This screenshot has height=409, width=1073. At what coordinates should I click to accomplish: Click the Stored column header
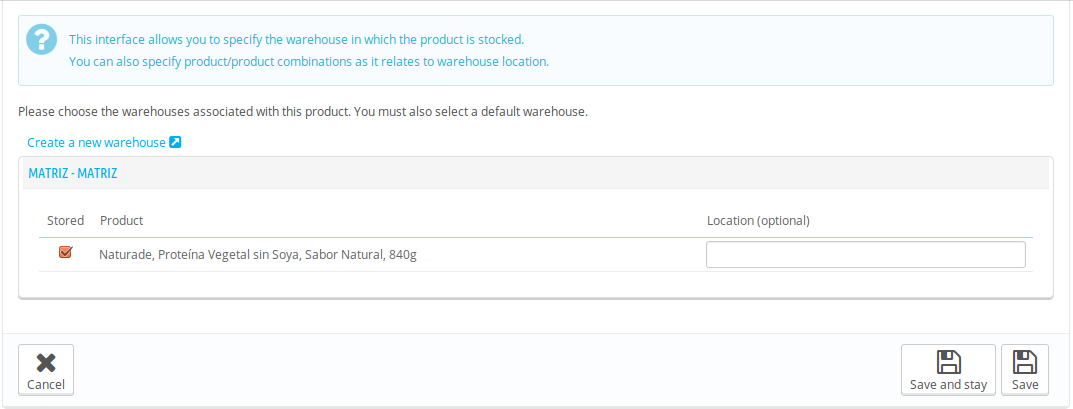[x=66, y=220]
